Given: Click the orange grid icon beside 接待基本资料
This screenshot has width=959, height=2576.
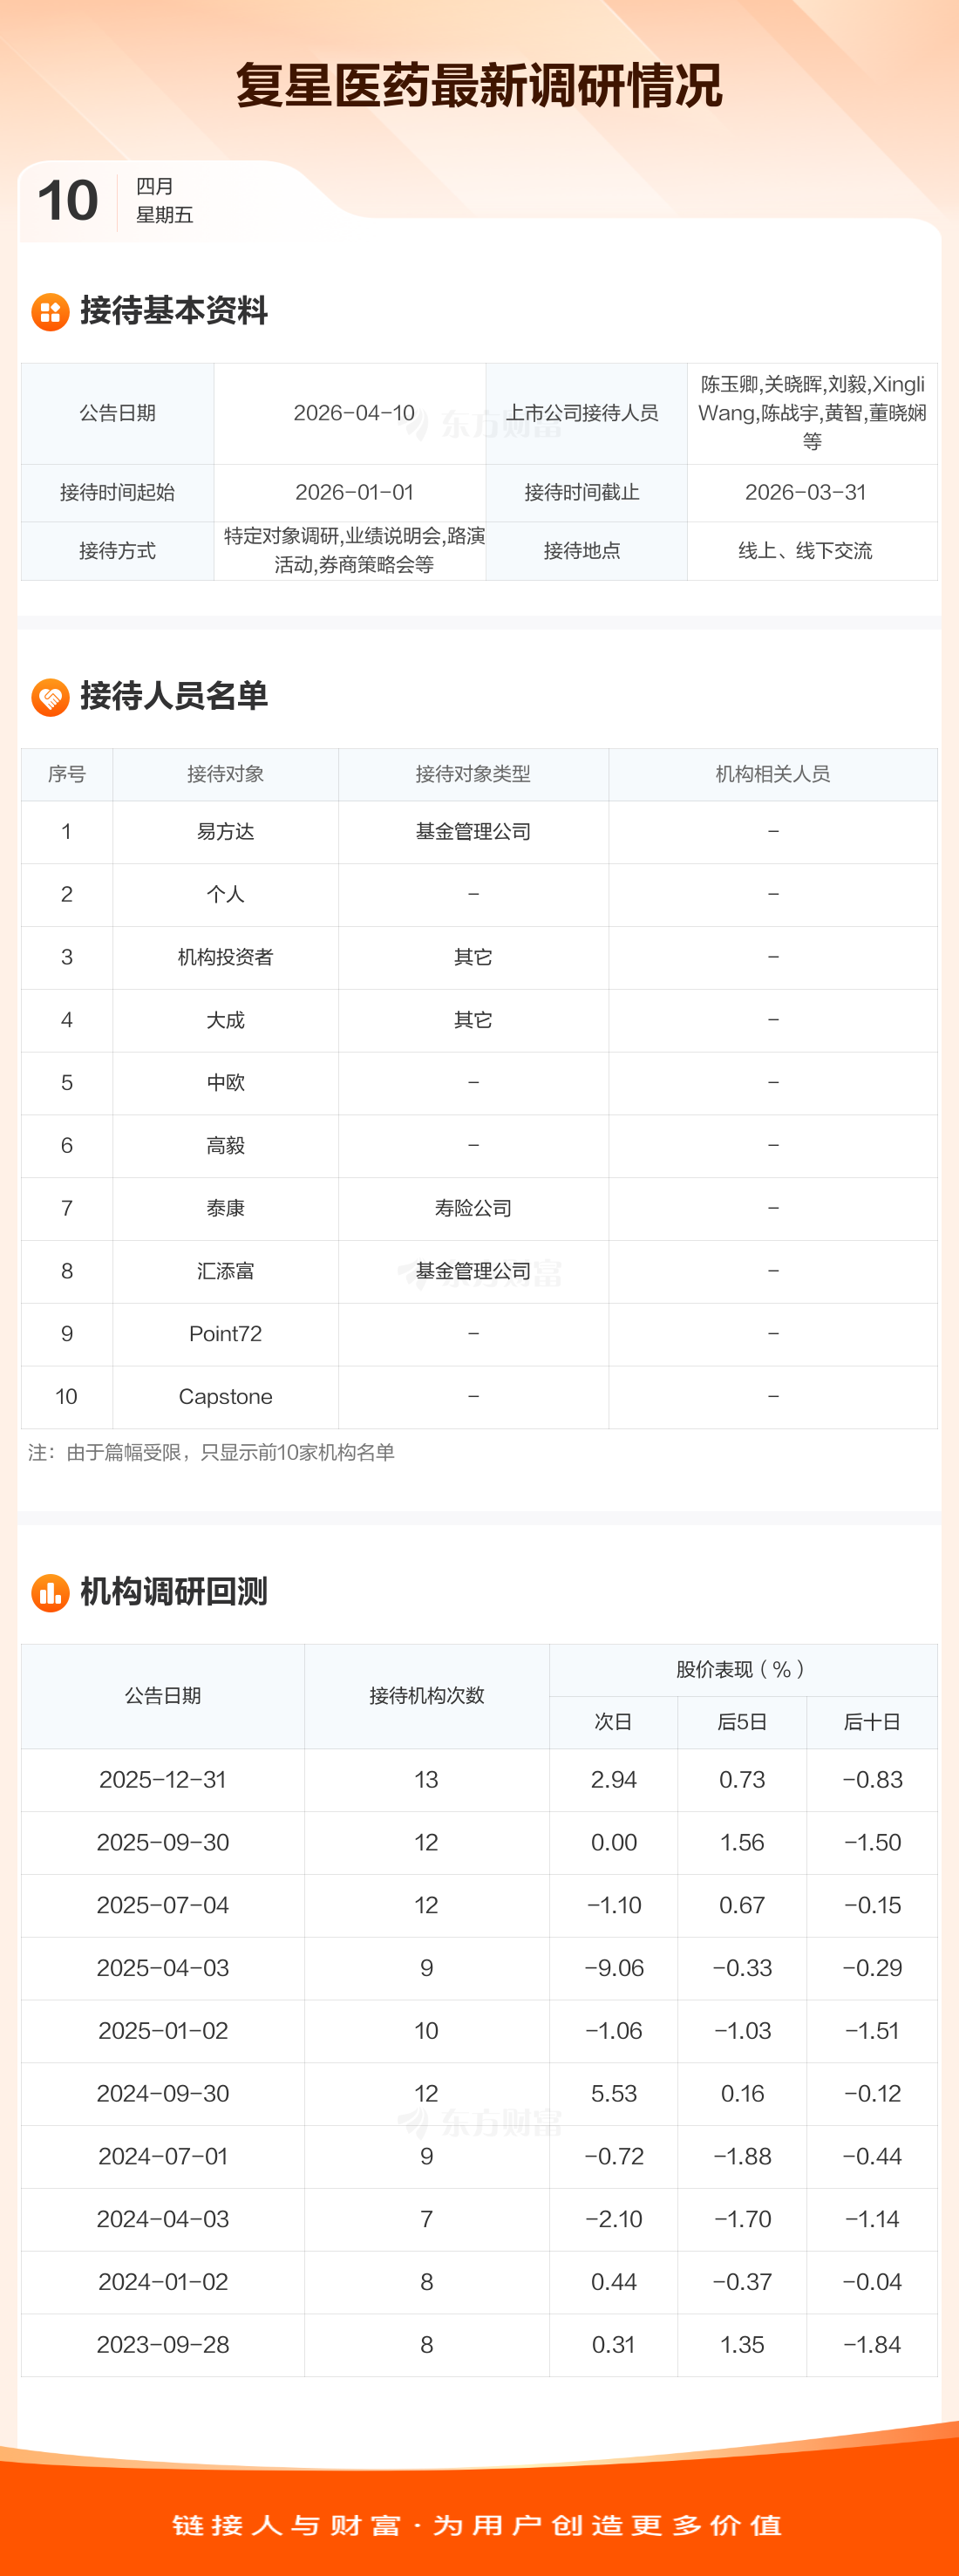Looking at the screenshot, I should point(50,312).
